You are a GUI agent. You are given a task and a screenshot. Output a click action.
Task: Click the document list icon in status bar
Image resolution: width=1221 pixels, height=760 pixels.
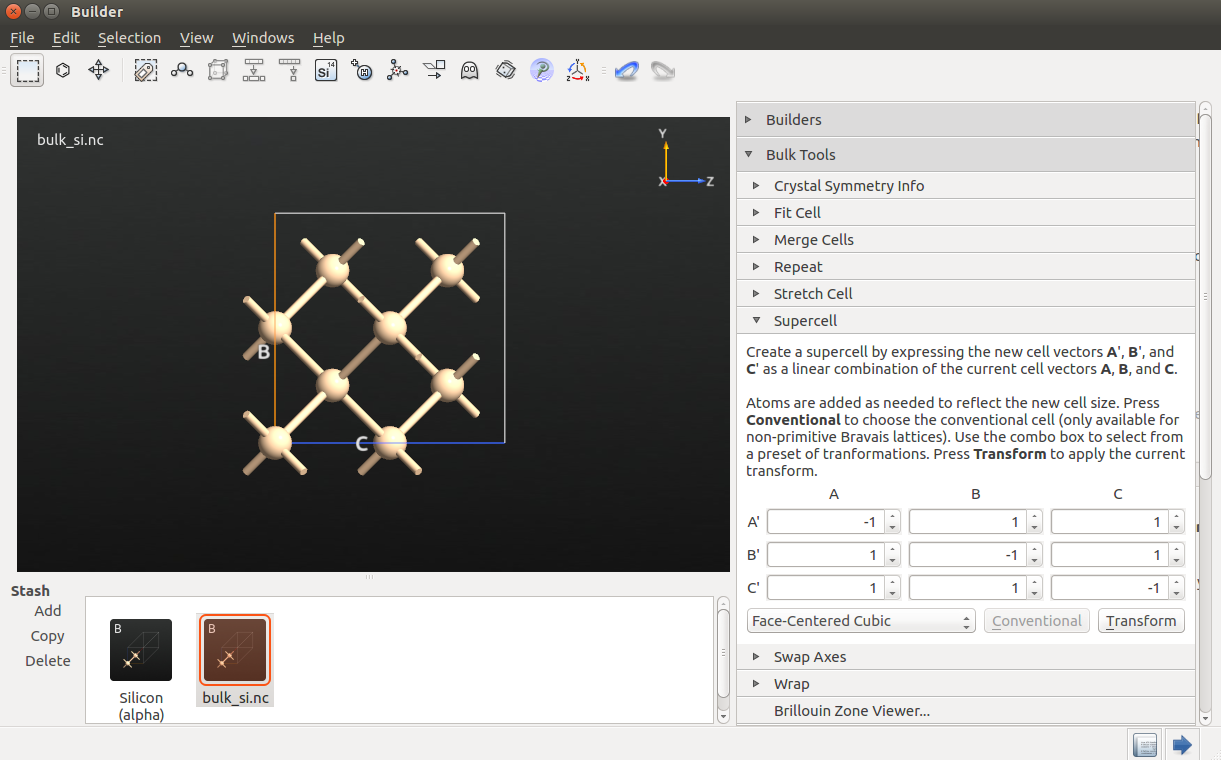point(1146,744)
